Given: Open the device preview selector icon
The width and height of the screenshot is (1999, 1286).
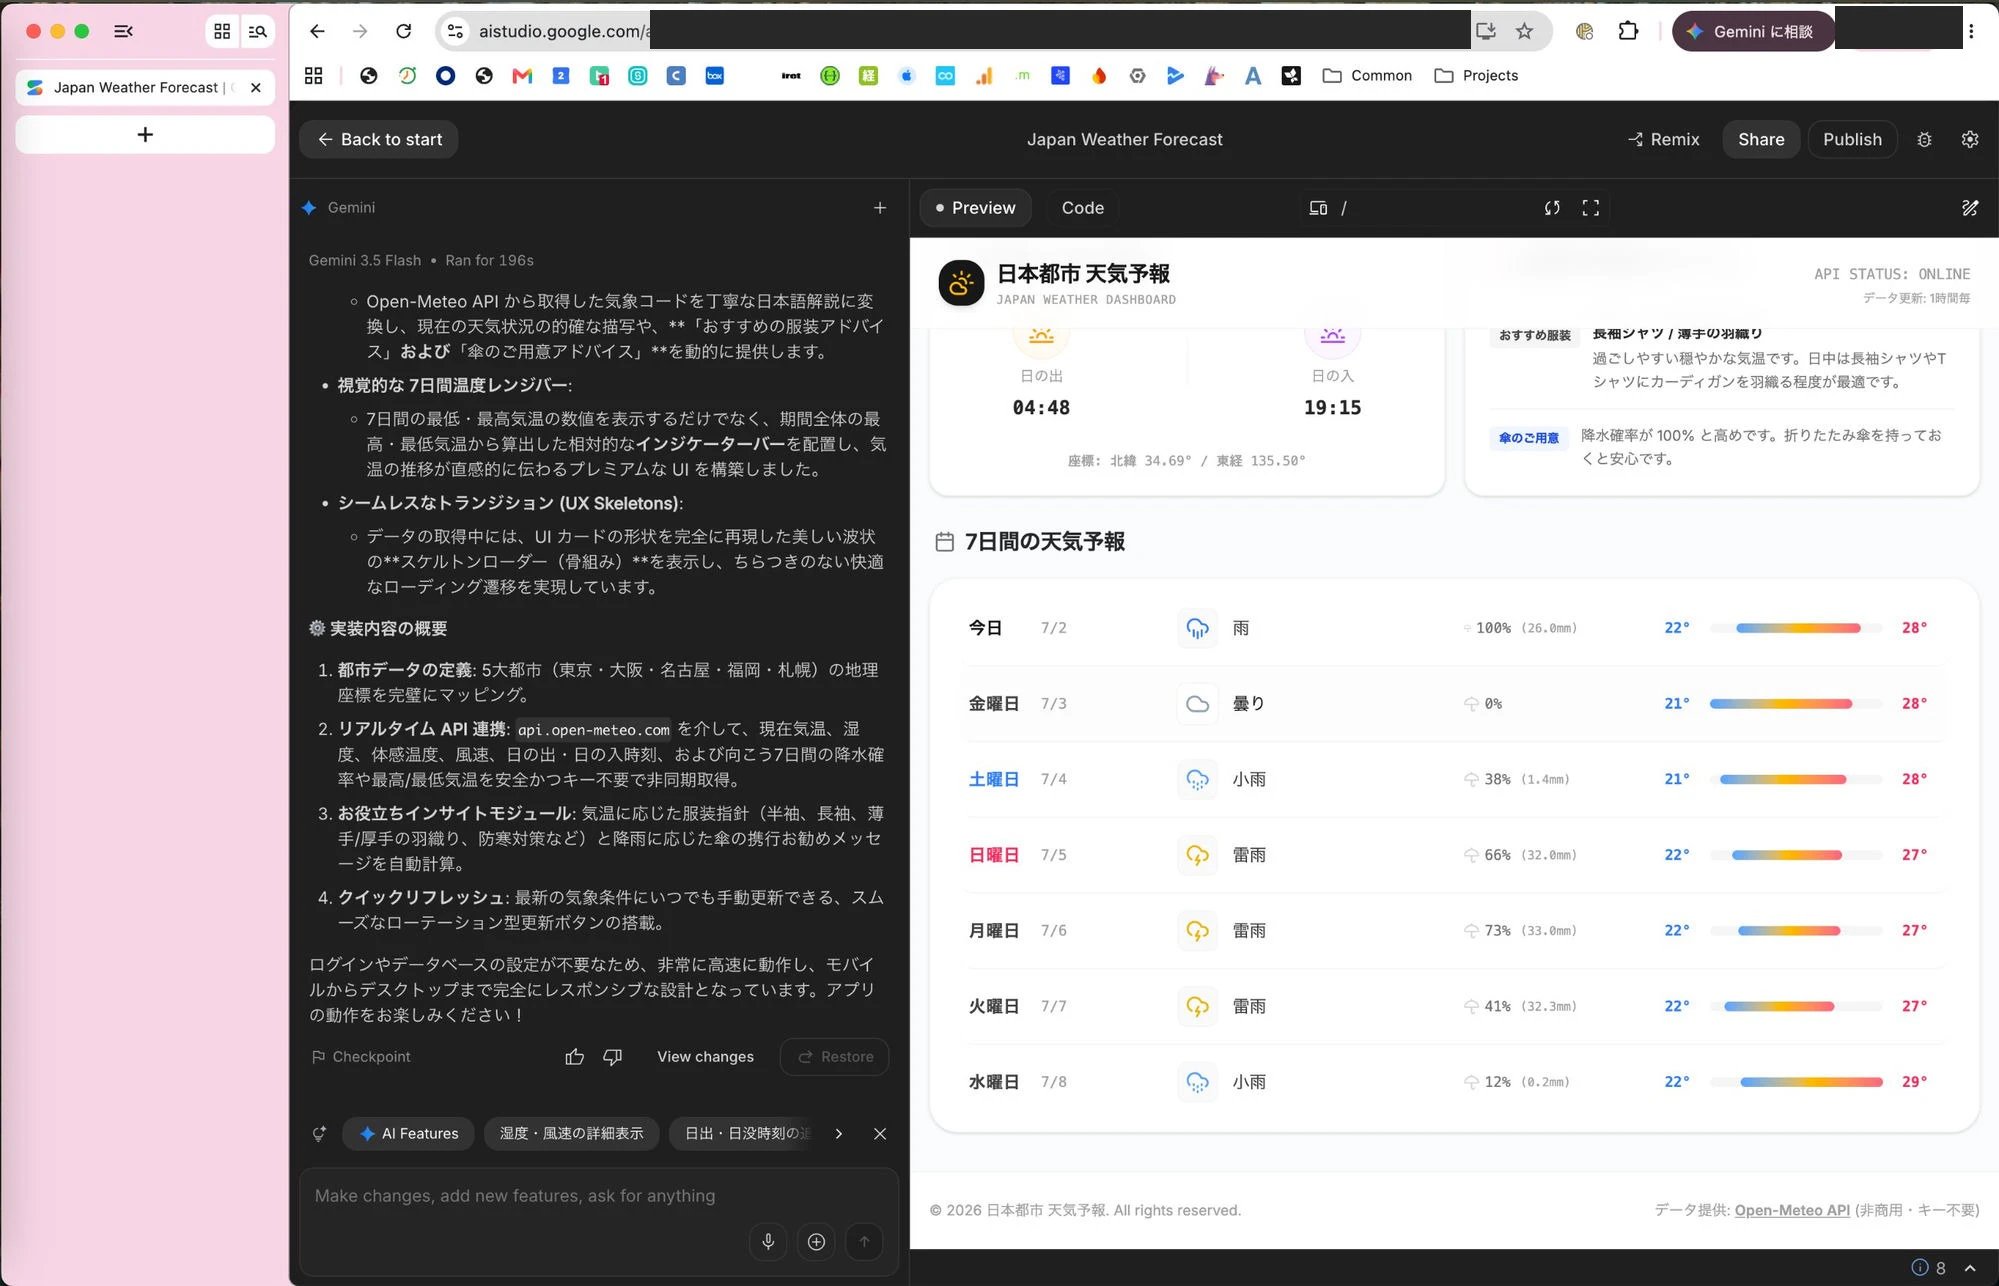Looking at the screenshot, I should [x=1318, y=208].
